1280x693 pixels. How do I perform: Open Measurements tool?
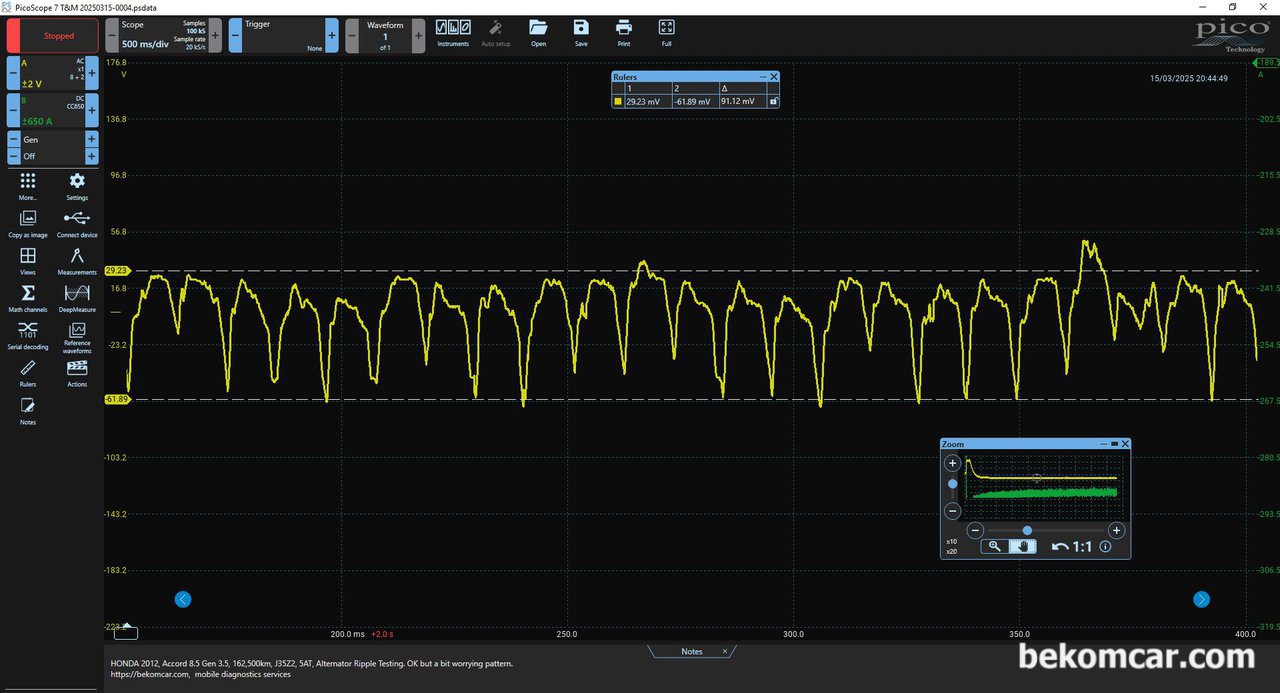(x=77, y=262)
